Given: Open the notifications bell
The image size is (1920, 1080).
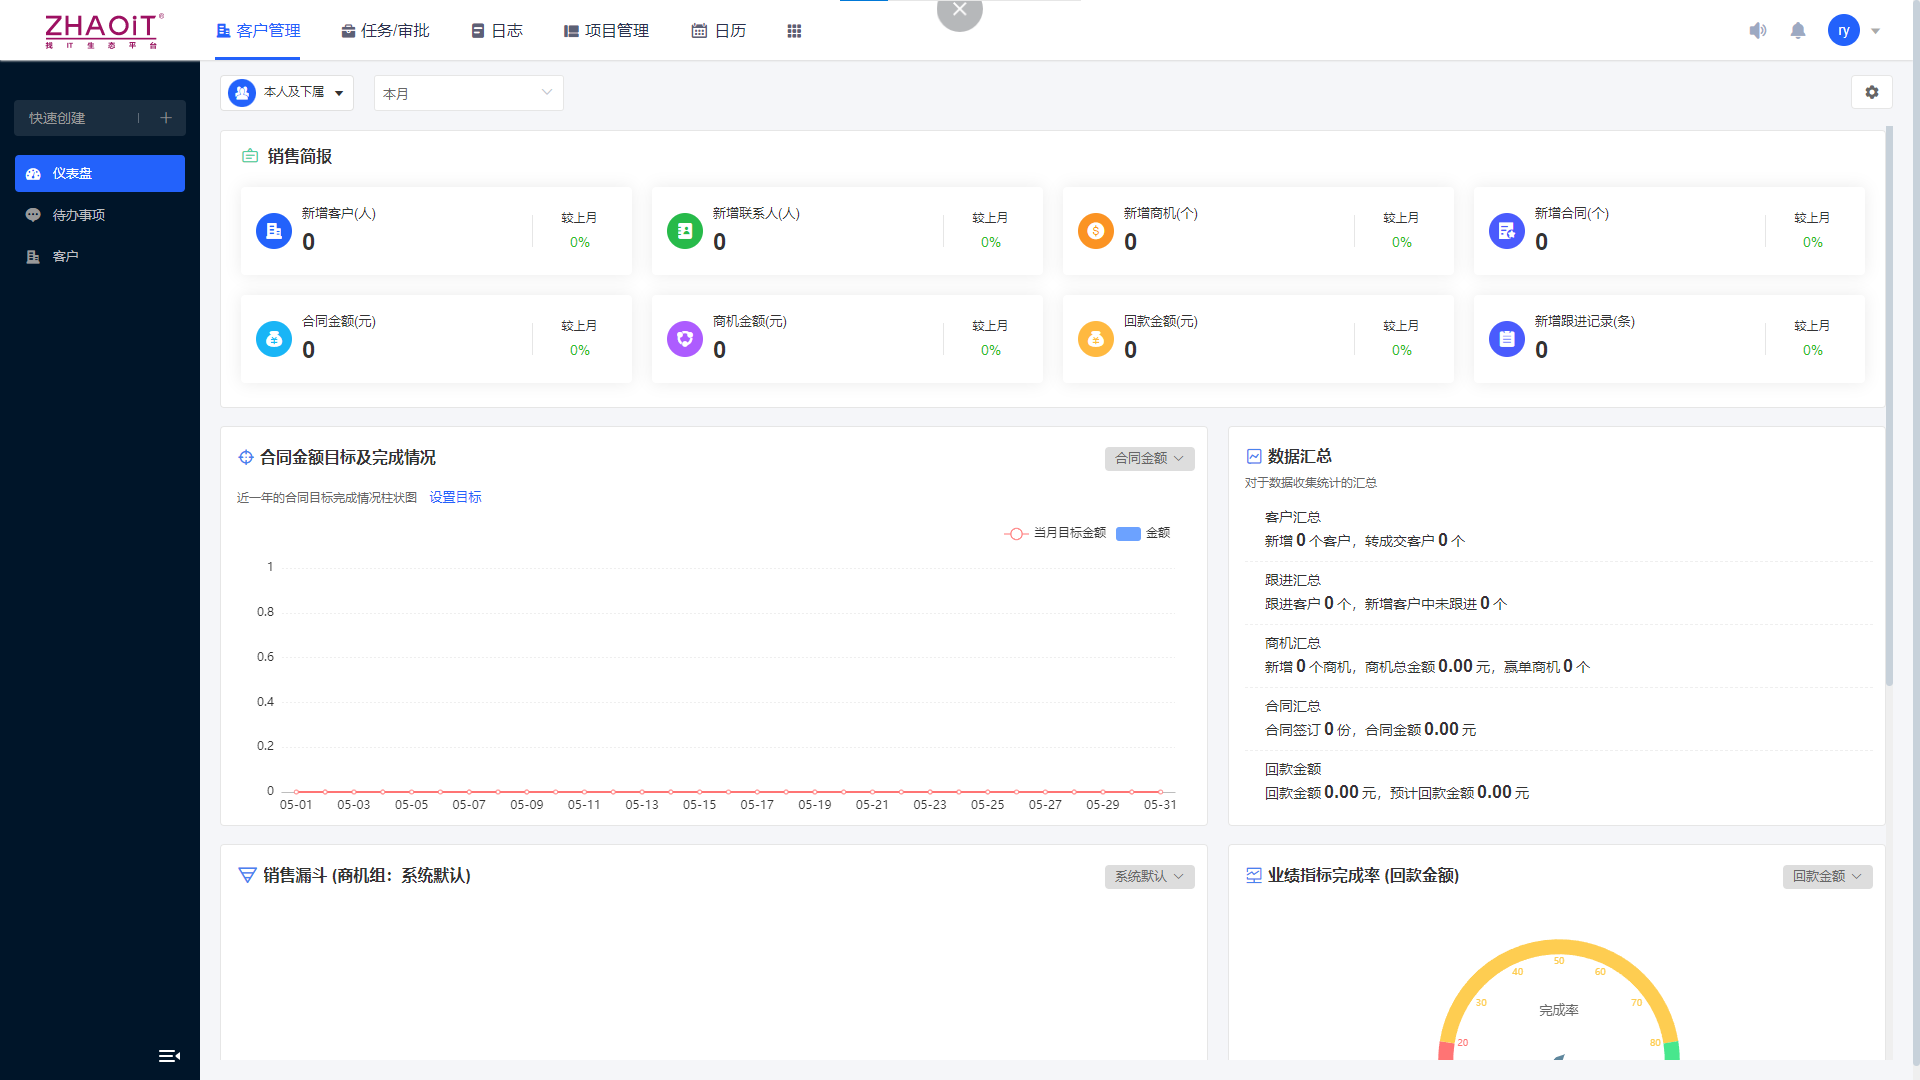Looking at the screenshot, I should (1798, 31).
